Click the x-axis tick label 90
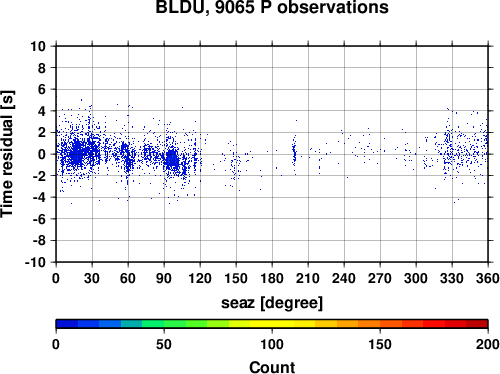 [x=164, y=278]
